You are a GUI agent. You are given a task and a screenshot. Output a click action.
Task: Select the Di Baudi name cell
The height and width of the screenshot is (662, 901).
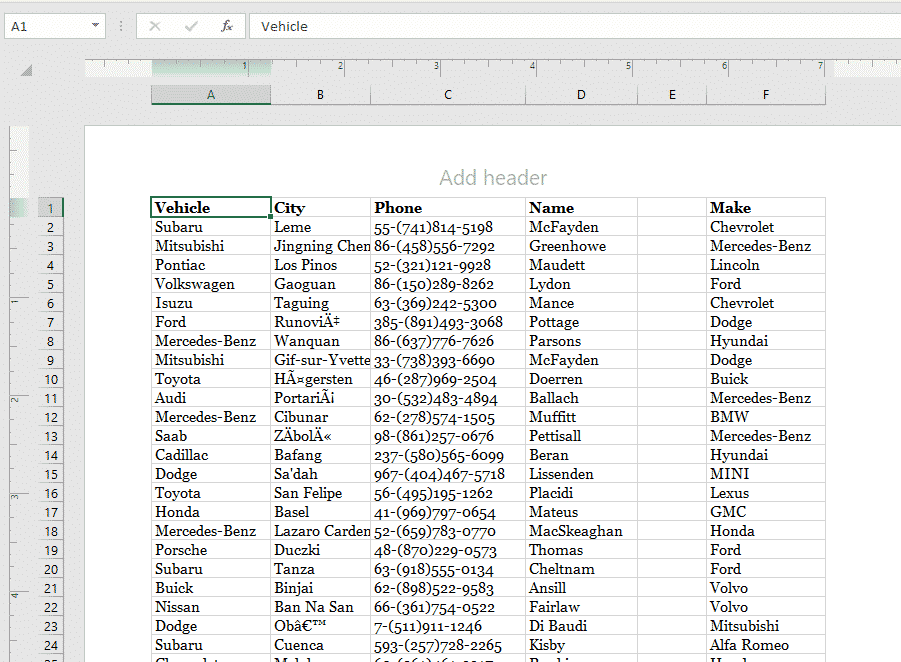[582, 625]
